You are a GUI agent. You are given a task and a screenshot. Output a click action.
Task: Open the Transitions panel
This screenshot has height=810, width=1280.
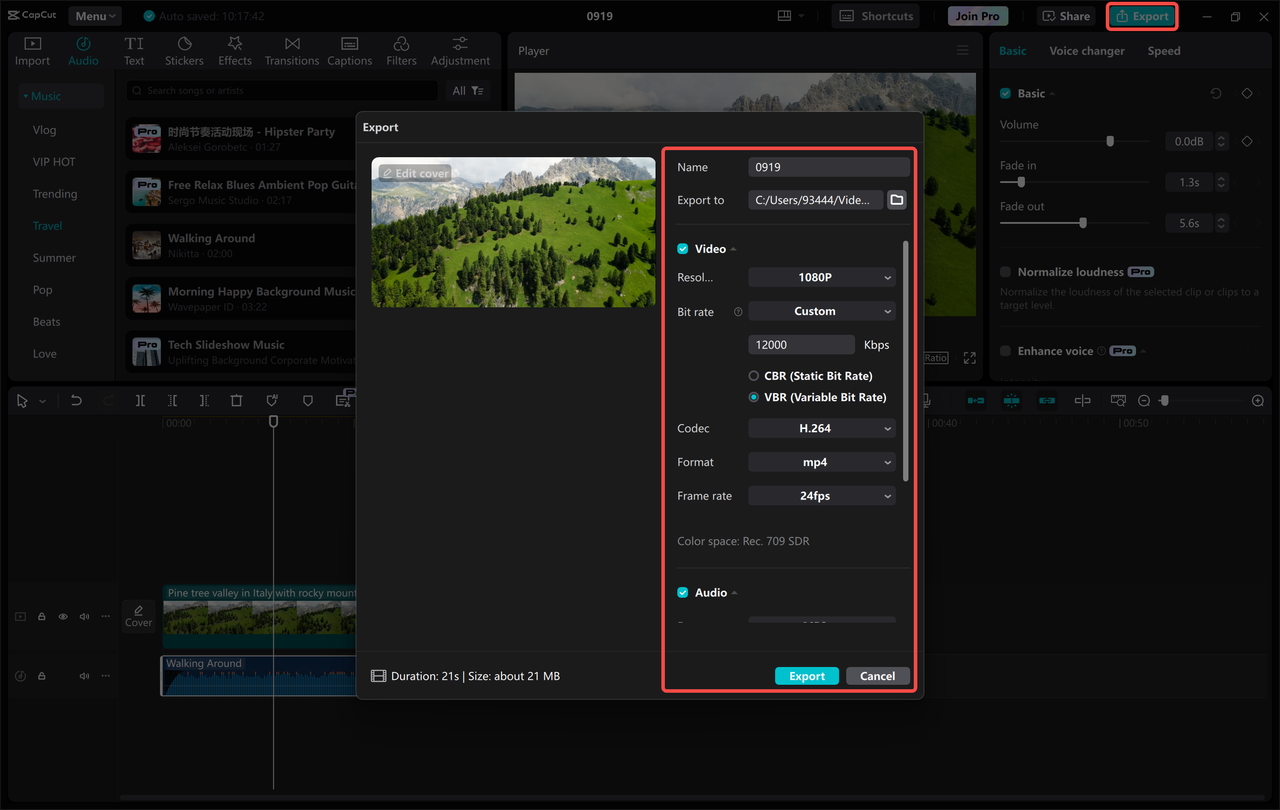coord(292,51)
